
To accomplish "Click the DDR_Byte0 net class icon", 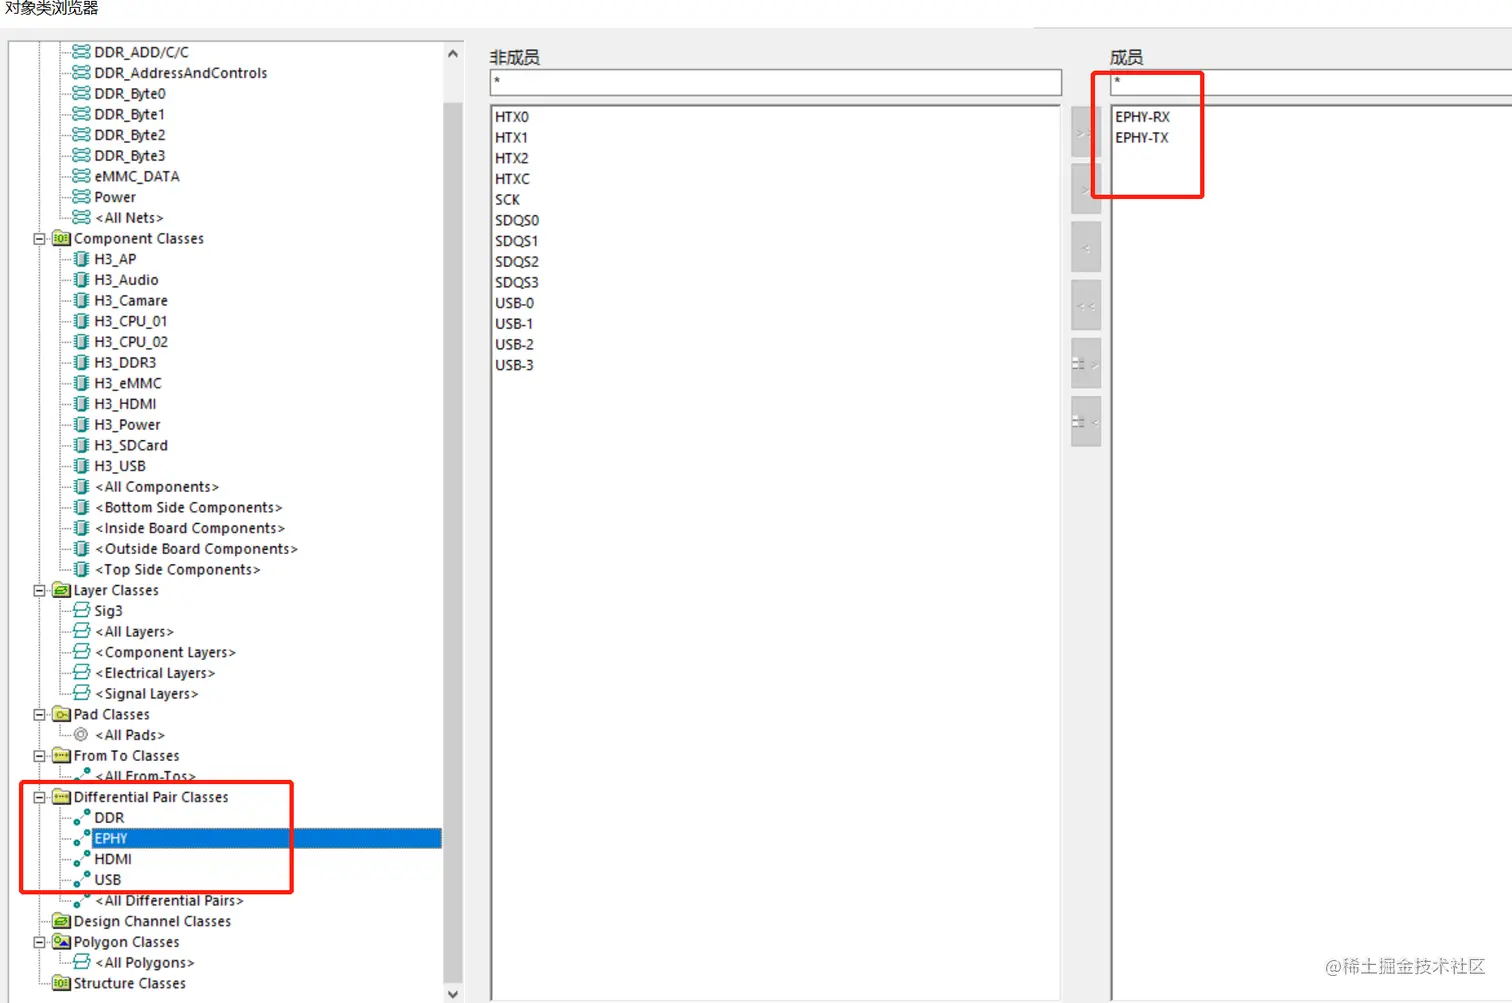I will point(82,93).
